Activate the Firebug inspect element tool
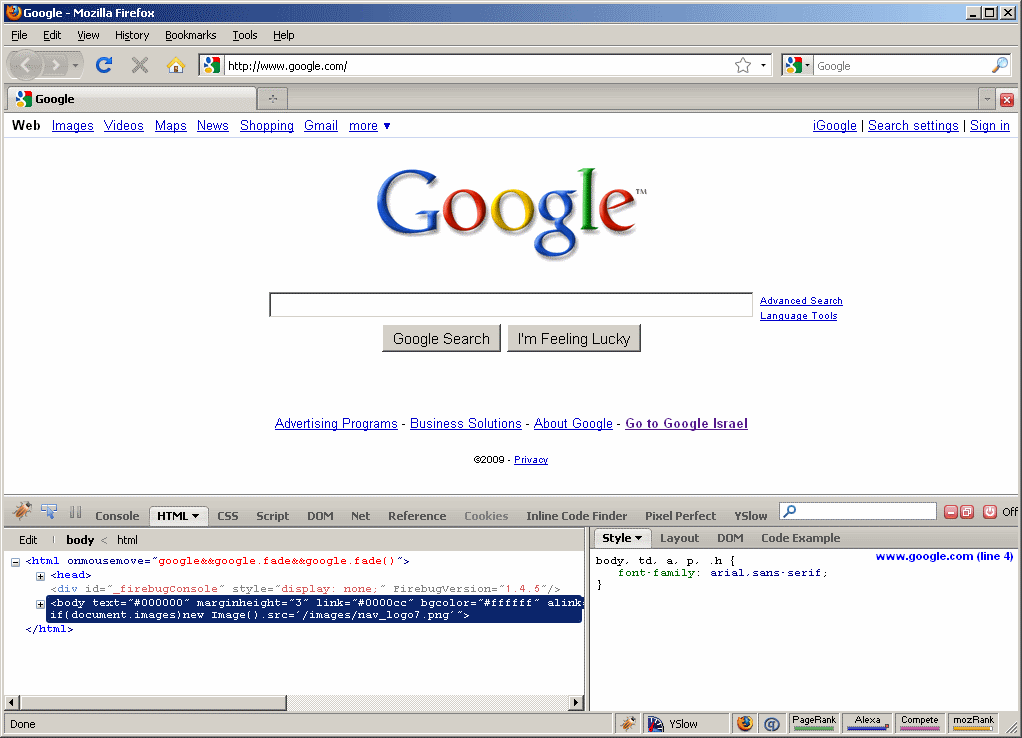The height and width of the screenshot is (738, 1022). [x=49, y=512]
